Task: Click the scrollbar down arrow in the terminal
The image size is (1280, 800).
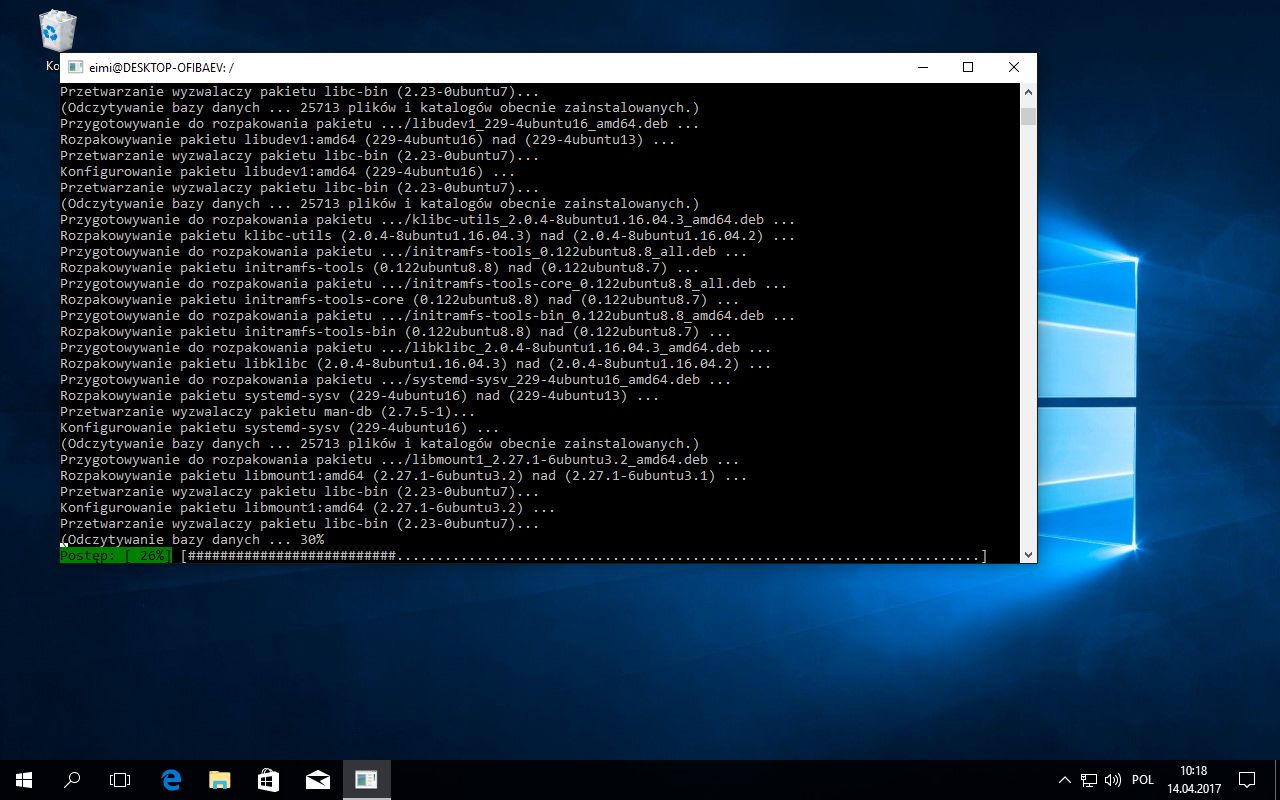Action: coord(1029,554)
